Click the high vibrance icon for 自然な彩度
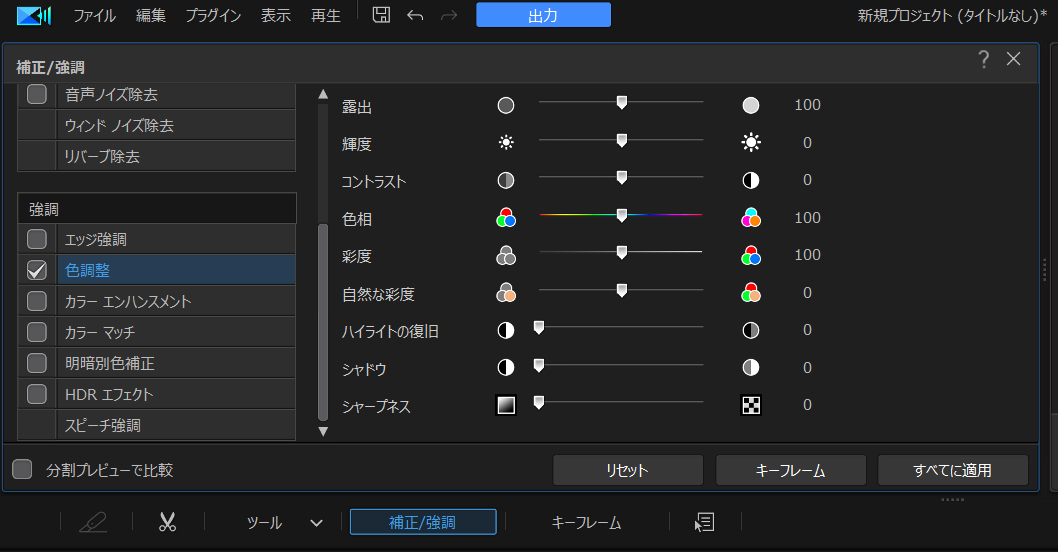Image resolution: width=1058 pixels, height=552 pixels. tap(750, 292)
